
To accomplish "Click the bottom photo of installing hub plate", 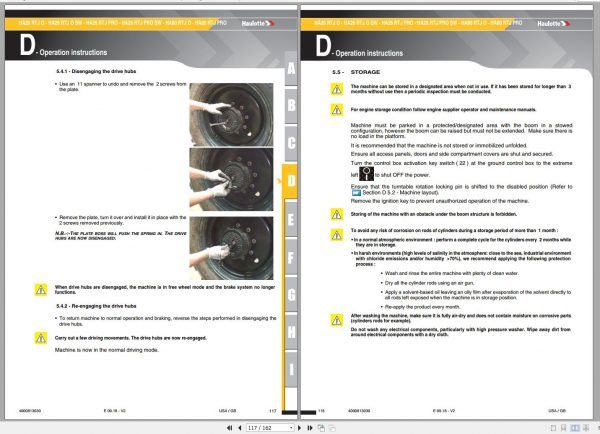I will (x=232, y=248).
